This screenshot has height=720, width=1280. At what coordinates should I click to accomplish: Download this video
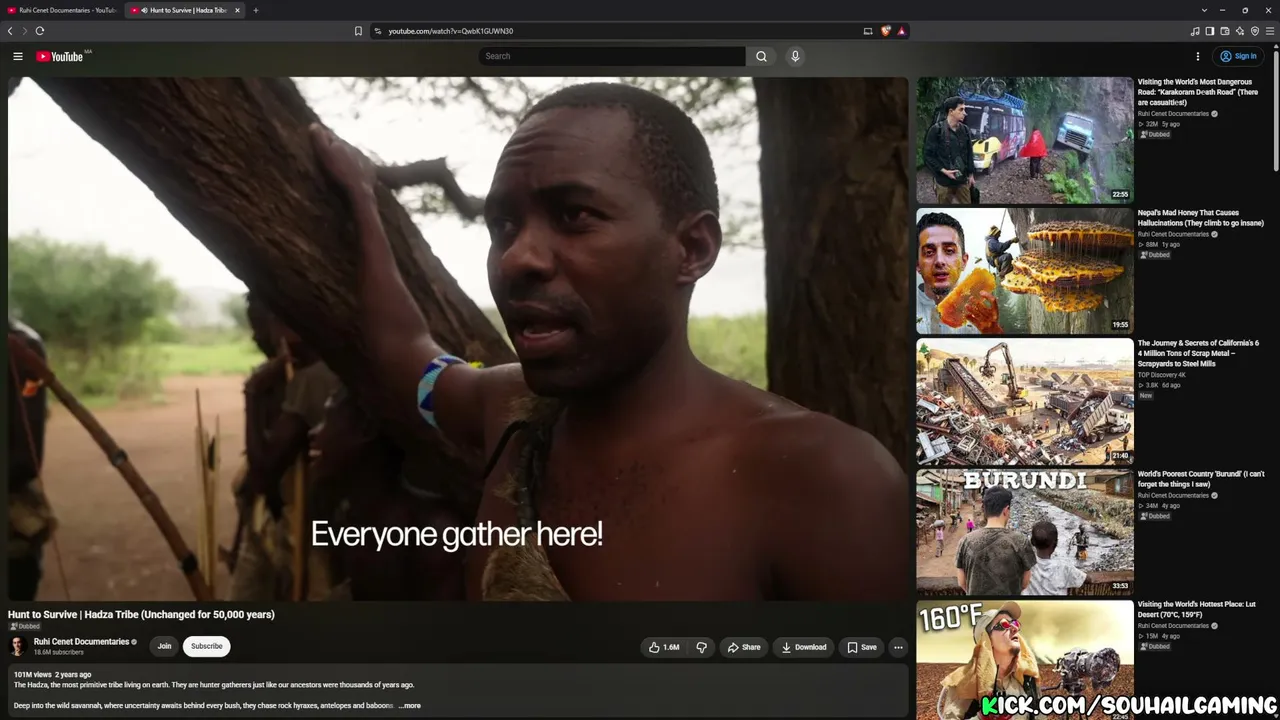coord(804,647)
